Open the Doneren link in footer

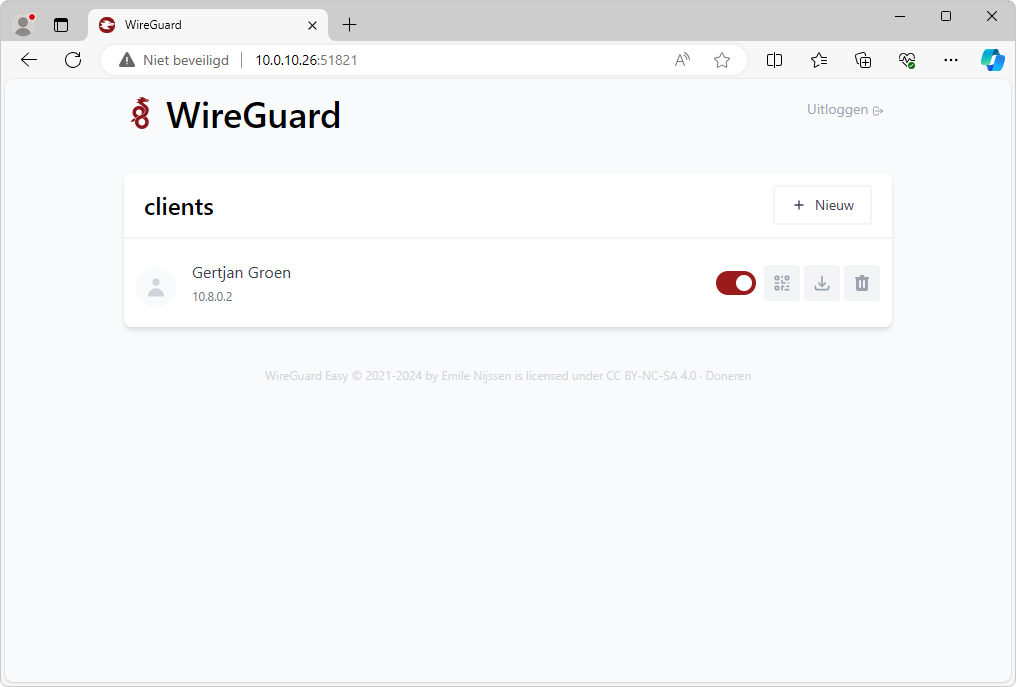click(x=728, y=376)
